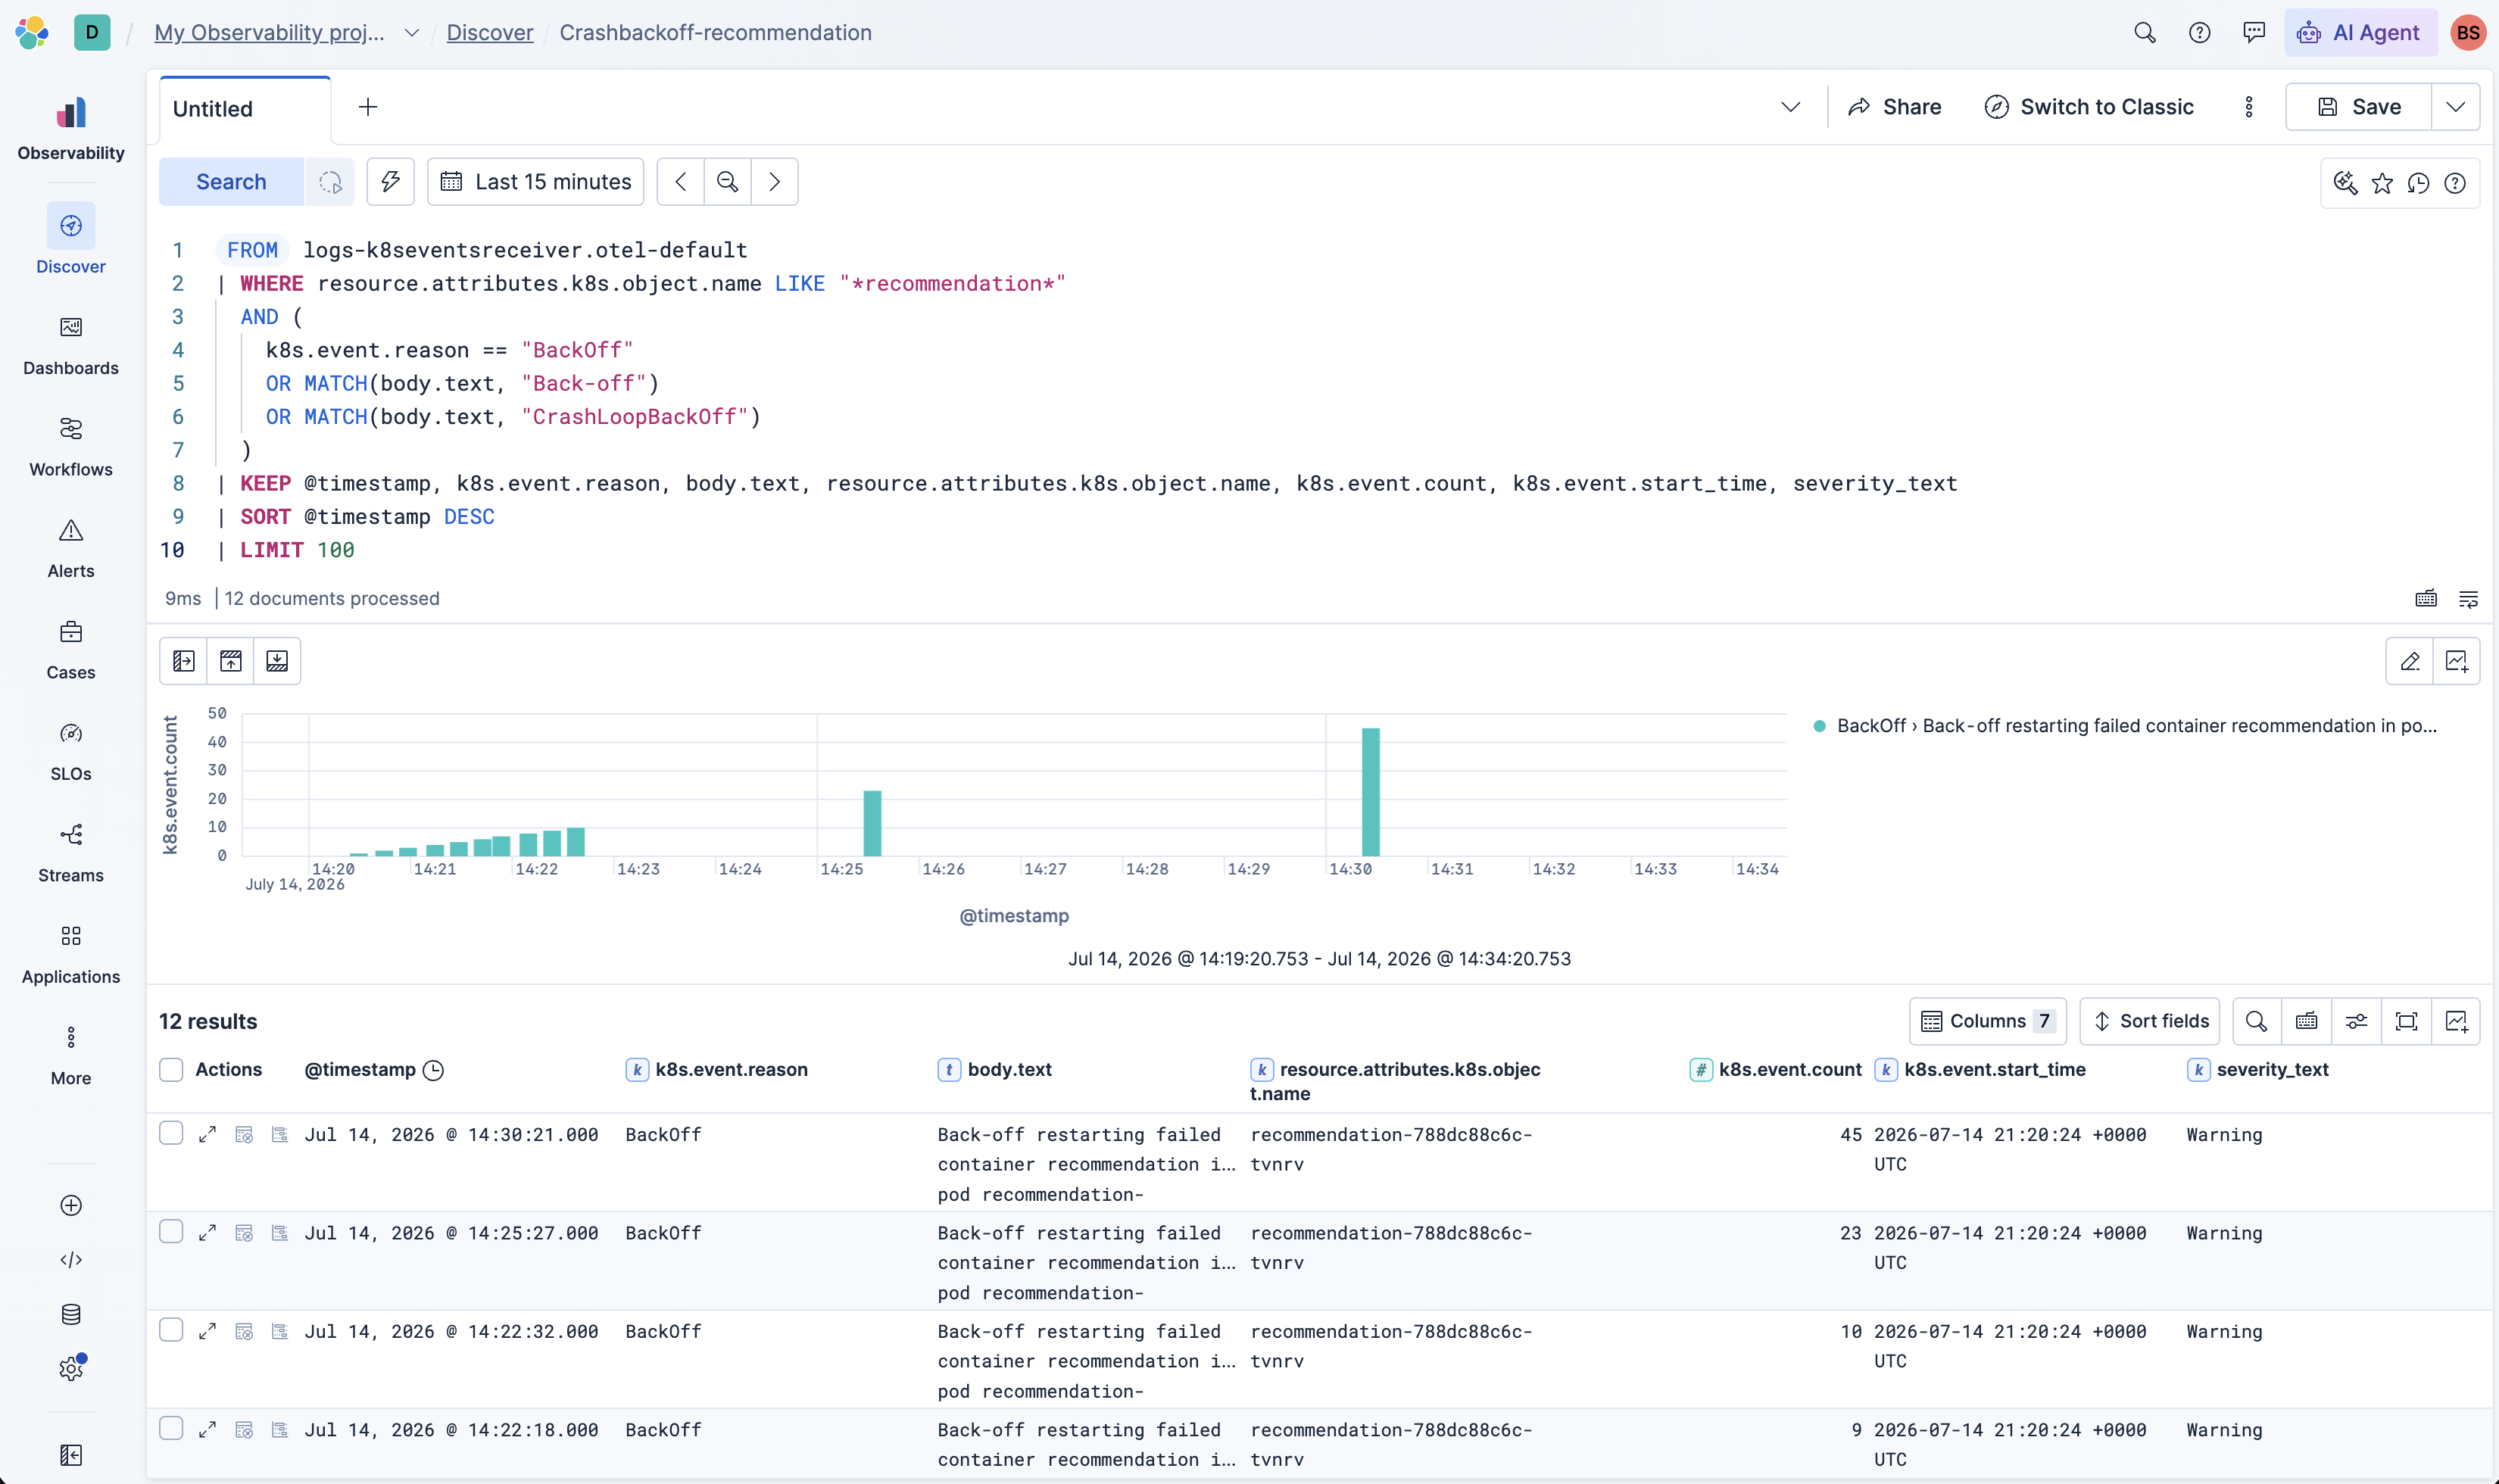Click the Search button
The height and width of the screenshot is (1484, 2499).
(x=231, y=181)
